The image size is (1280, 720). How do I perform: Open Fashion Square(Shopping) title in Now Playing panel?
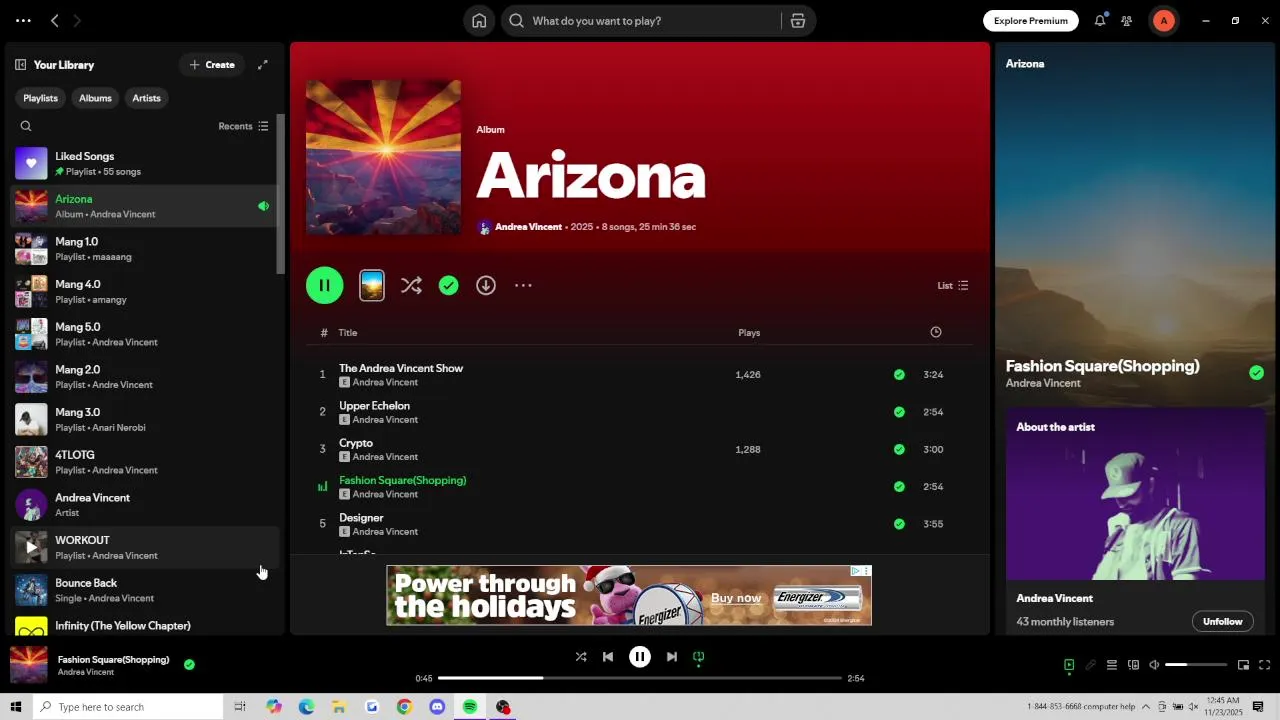click(1102, 366)
